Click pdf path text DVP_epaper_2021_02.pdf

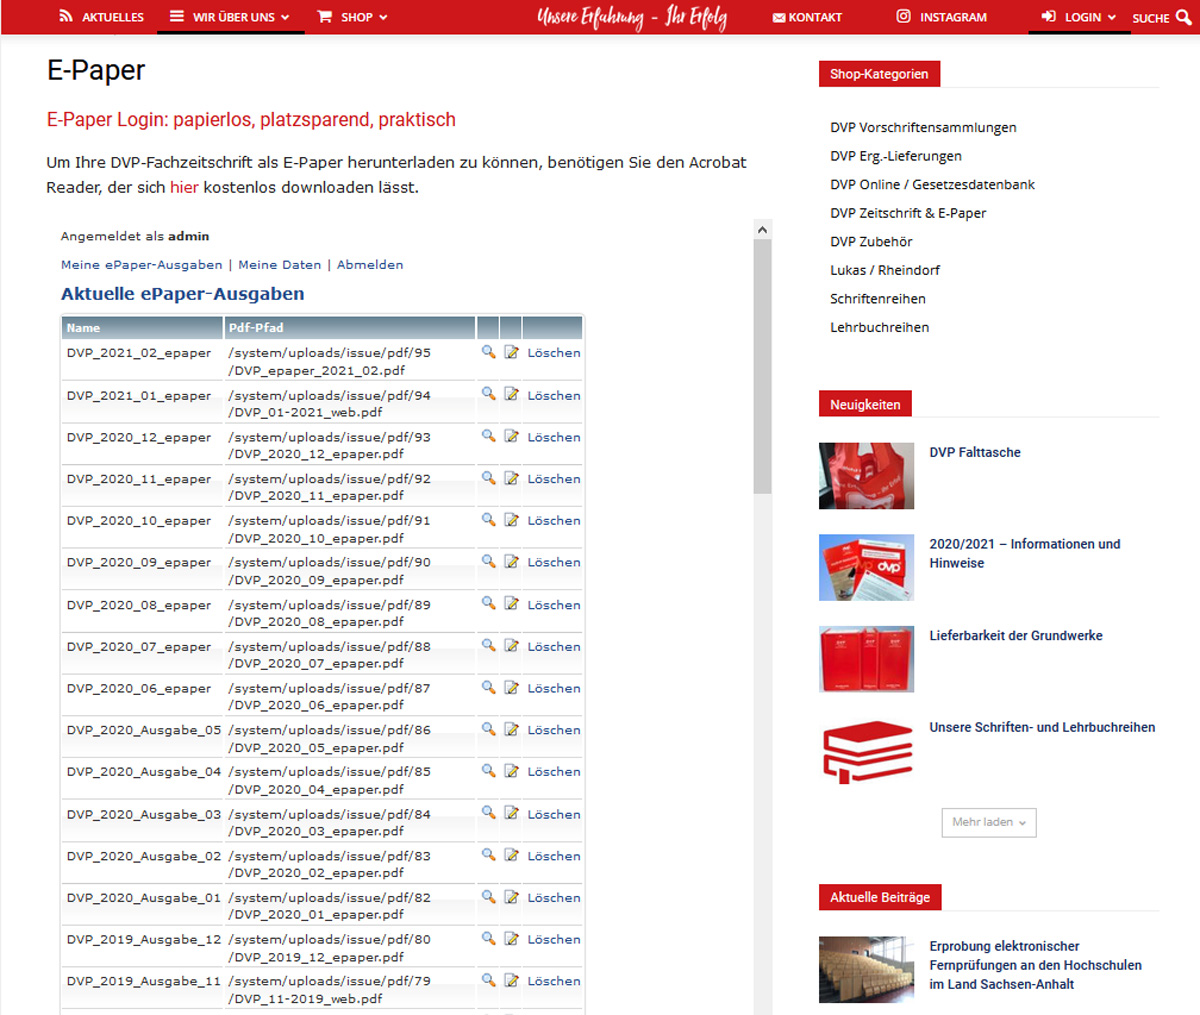(x=317, y=370)
